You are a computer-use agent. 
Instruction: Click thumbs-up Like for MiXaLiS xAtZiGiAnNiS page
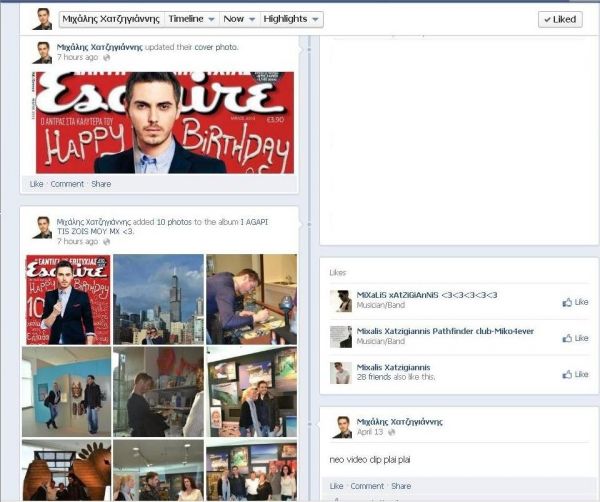point(575,302)
